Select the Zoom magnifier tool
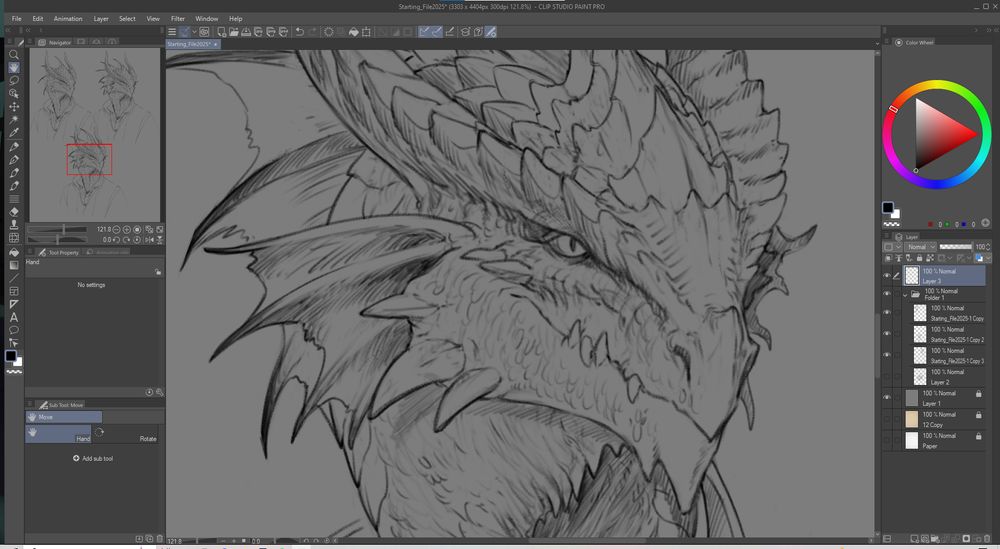The width and height of the screenshot is (1000, 549). point(13,55)
